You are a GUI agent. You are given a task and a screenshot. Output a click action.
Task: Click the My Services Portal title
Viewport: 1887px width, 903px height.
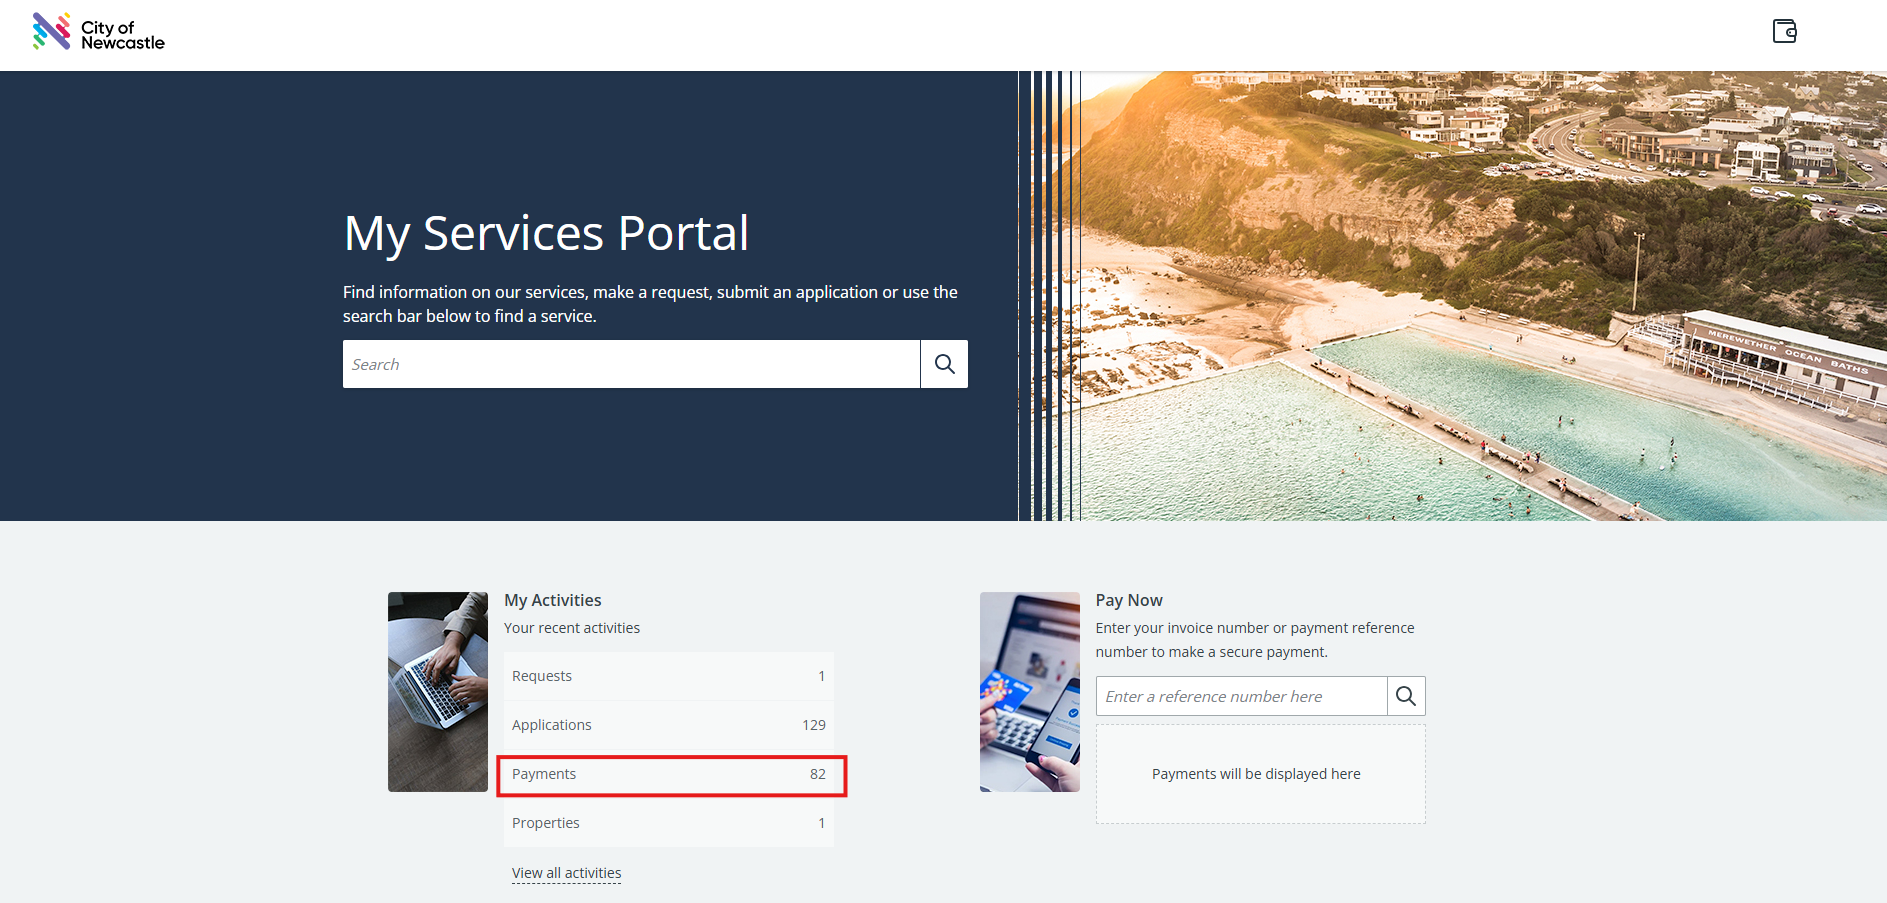pyautogui.click(x=546, y=233)
